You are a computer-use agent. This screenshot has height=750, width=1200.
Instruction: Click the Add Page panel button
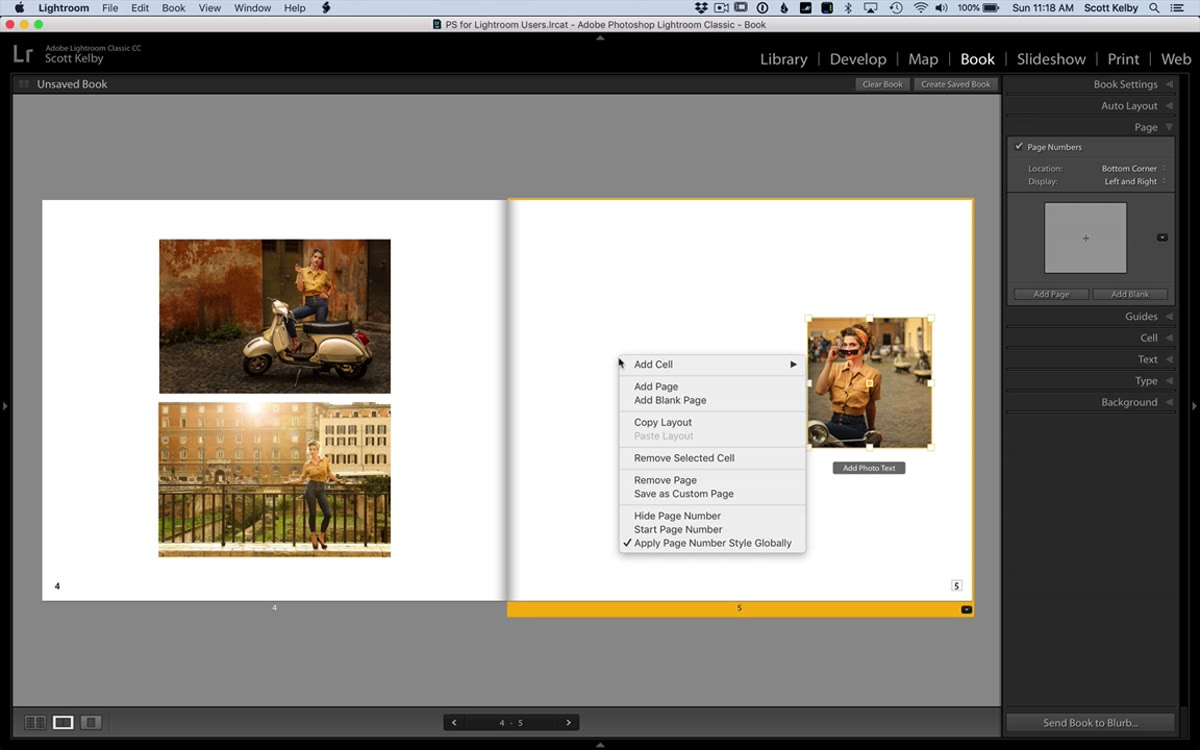coord(1051,294)
